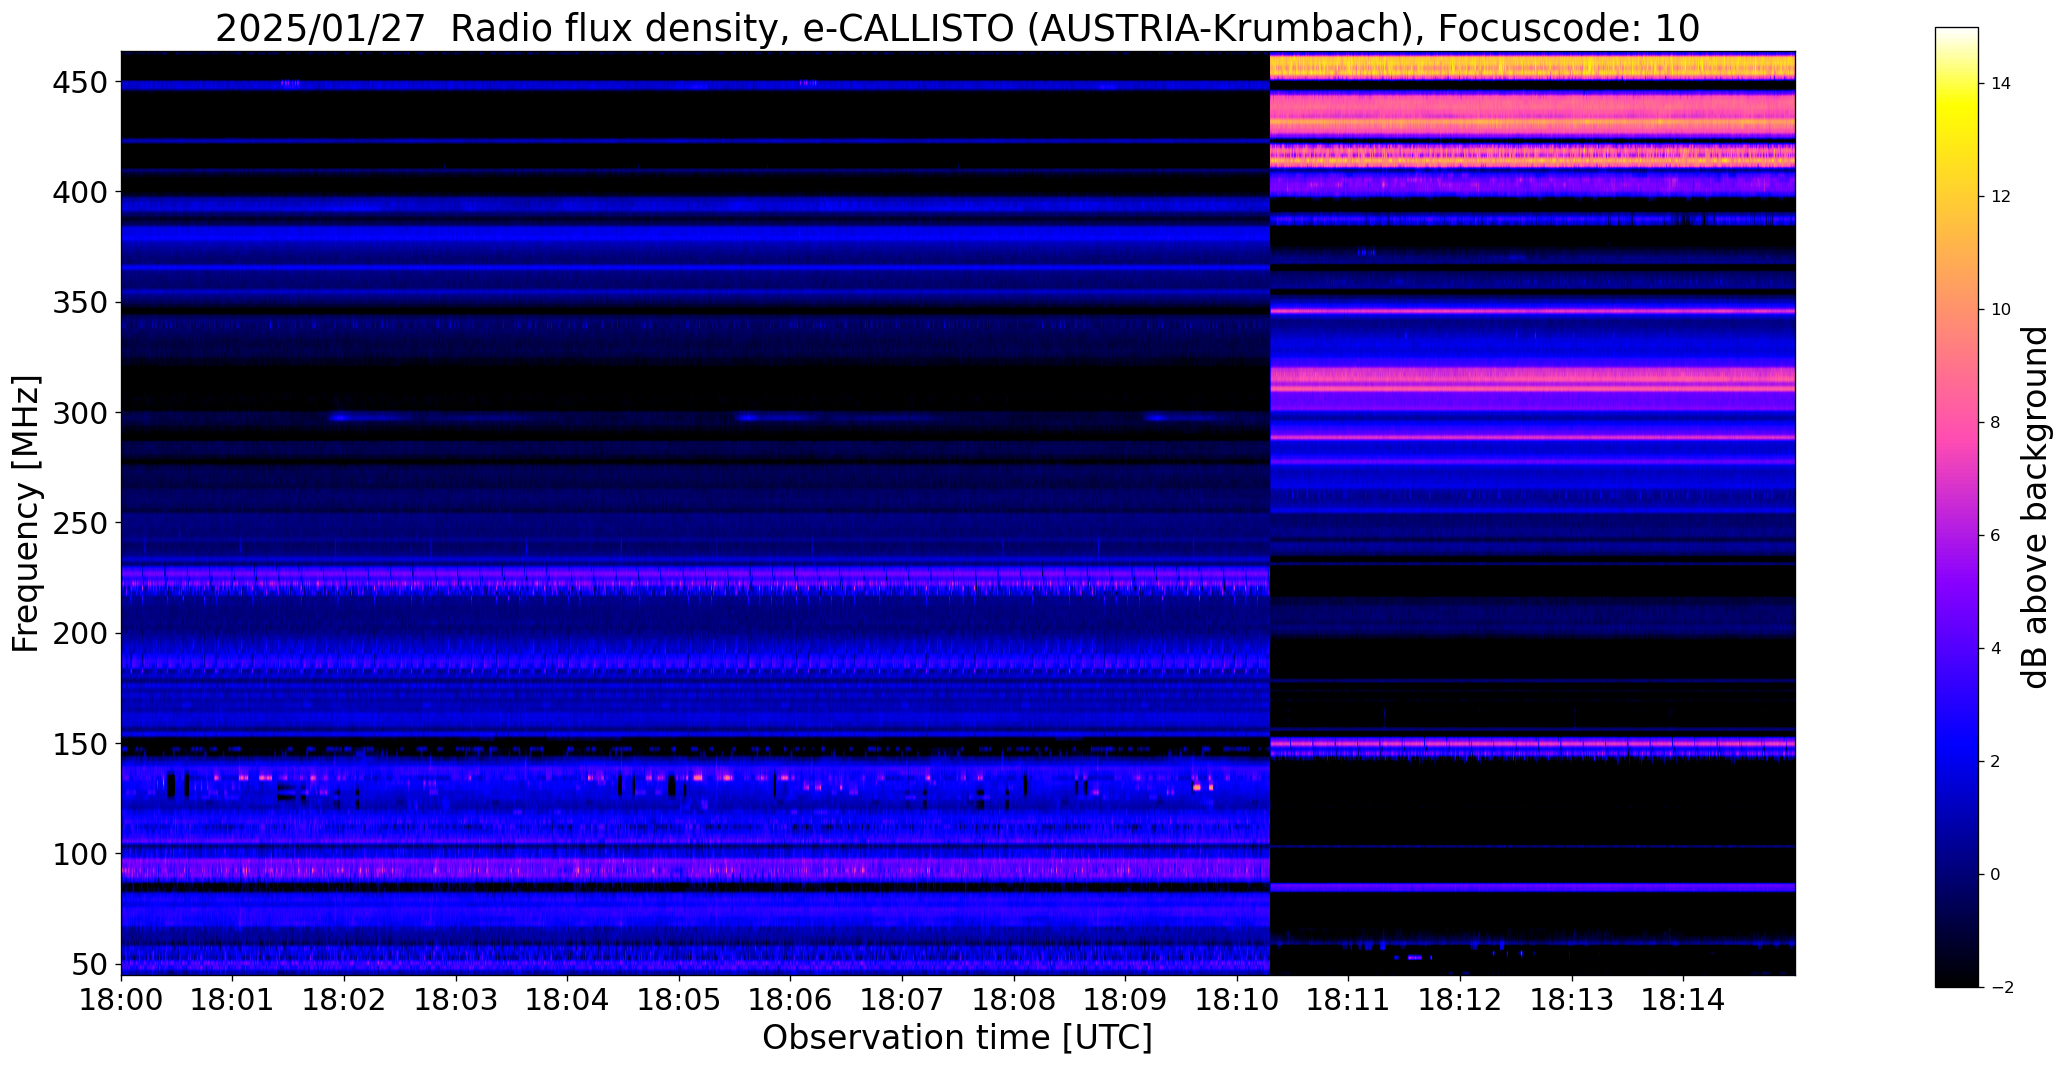This screenshot has width=2066, height=1067.
Task: Click the 100 frequency tick label
Action: [x=78, y=854]
